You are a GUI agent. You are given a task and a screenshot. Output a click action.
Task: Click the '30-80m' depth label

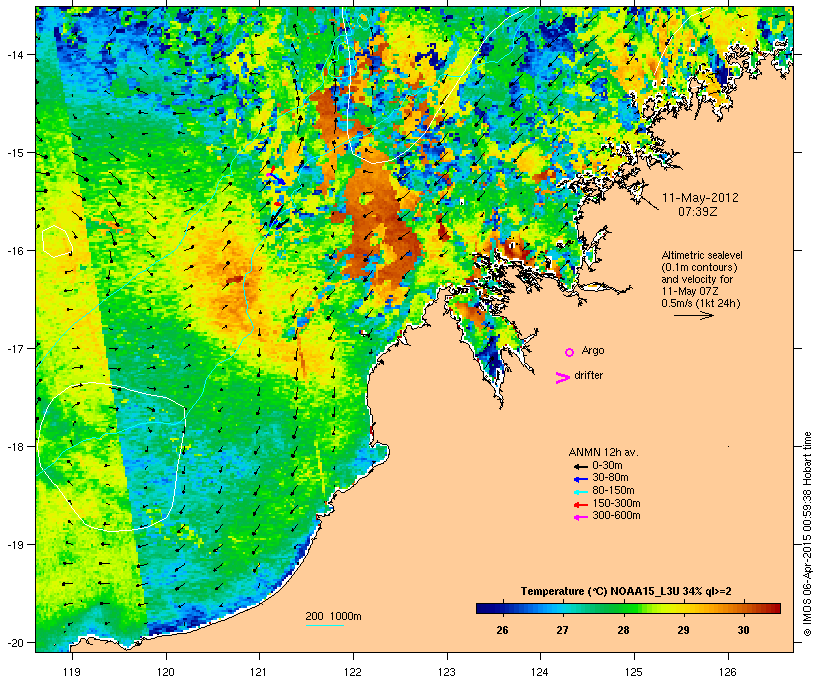point(610,478)
